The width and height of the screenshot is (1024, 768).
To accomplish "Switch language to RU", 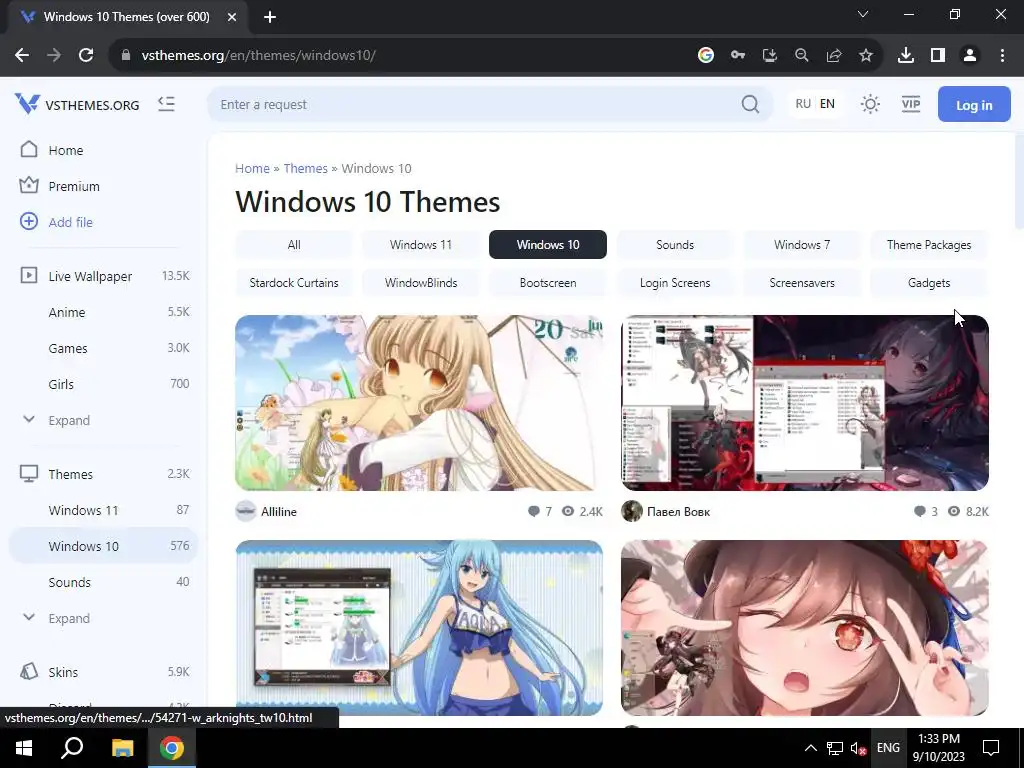I will point(803,104).
